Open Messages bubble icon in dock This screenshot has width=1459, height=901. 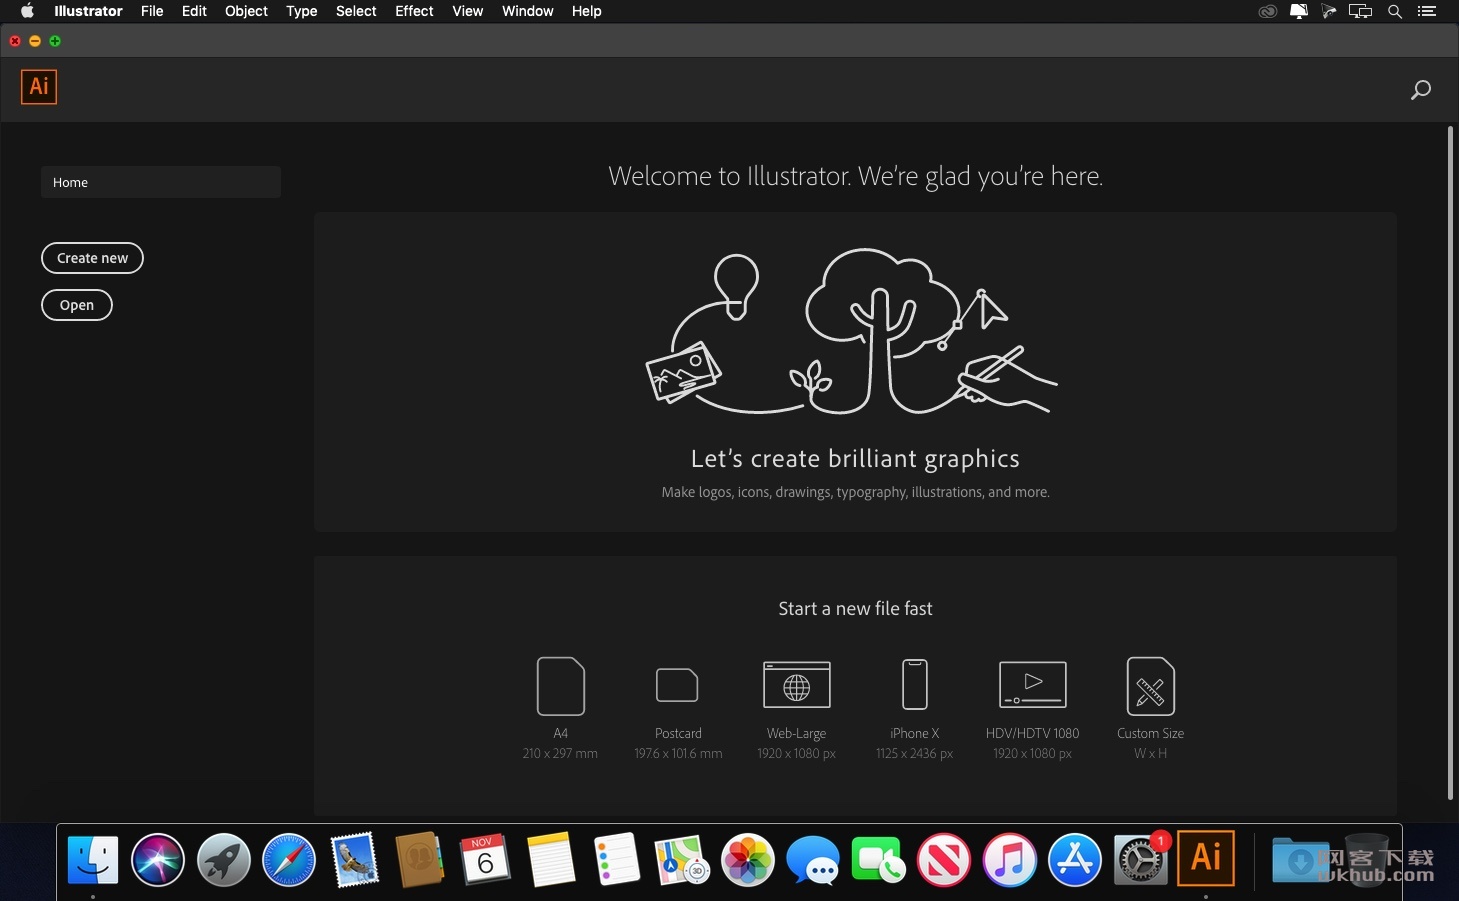(x=813, y=860)
